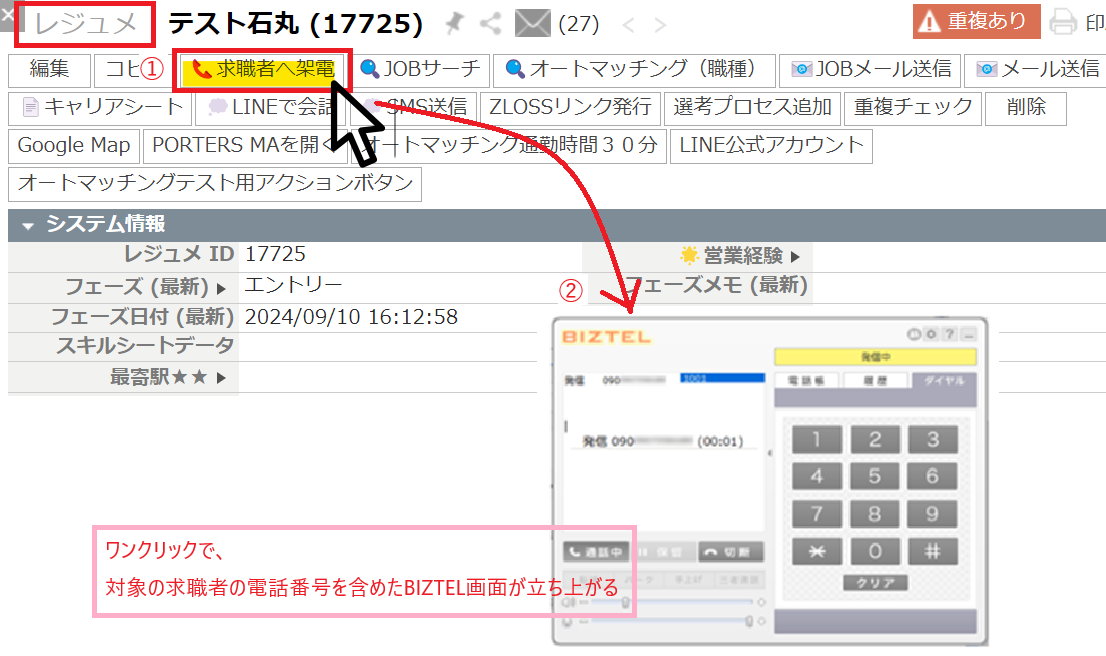Click the 編集 edit button
The image size is (1106, 656).
(49, 69)
